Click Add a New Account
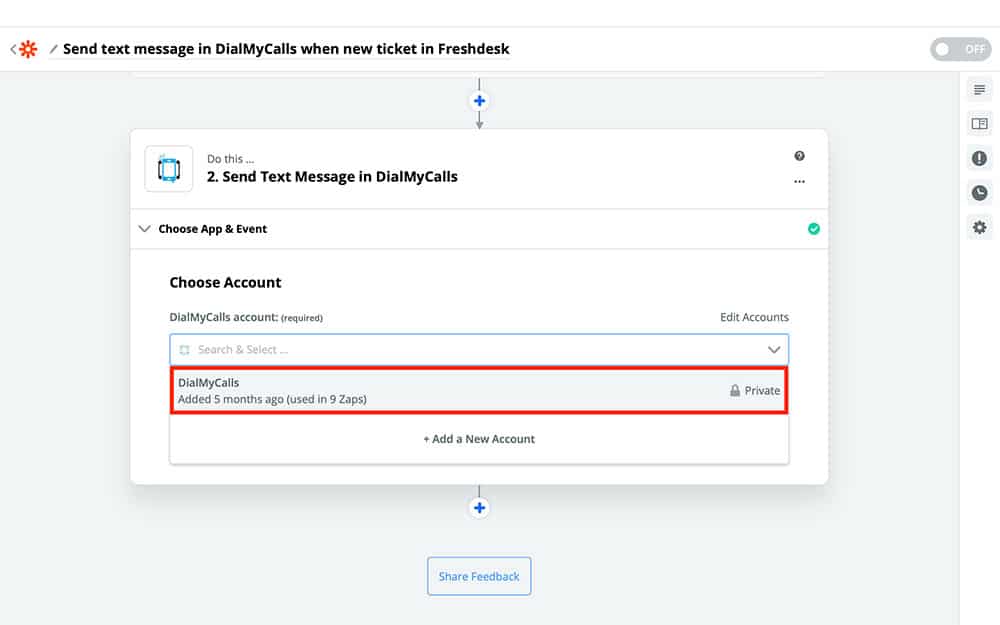This screenshot has width=1000, height=625. 479,439
